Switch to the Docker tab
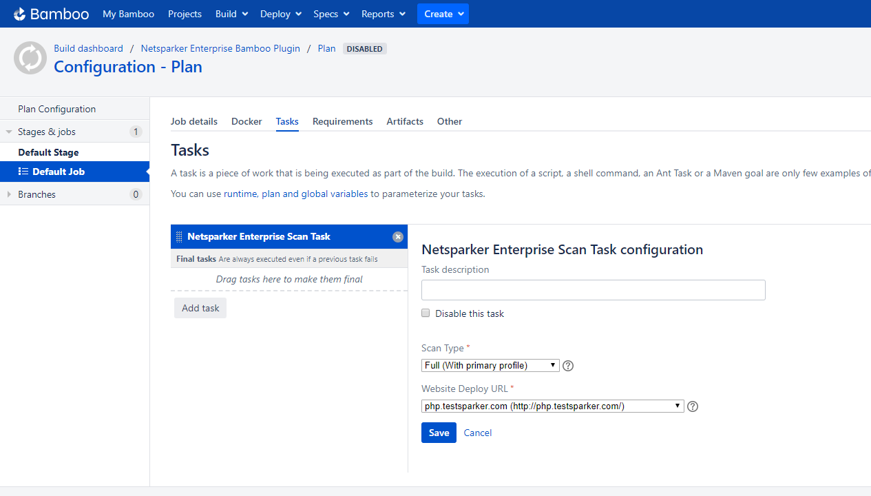871x496 pixels. 246,122
